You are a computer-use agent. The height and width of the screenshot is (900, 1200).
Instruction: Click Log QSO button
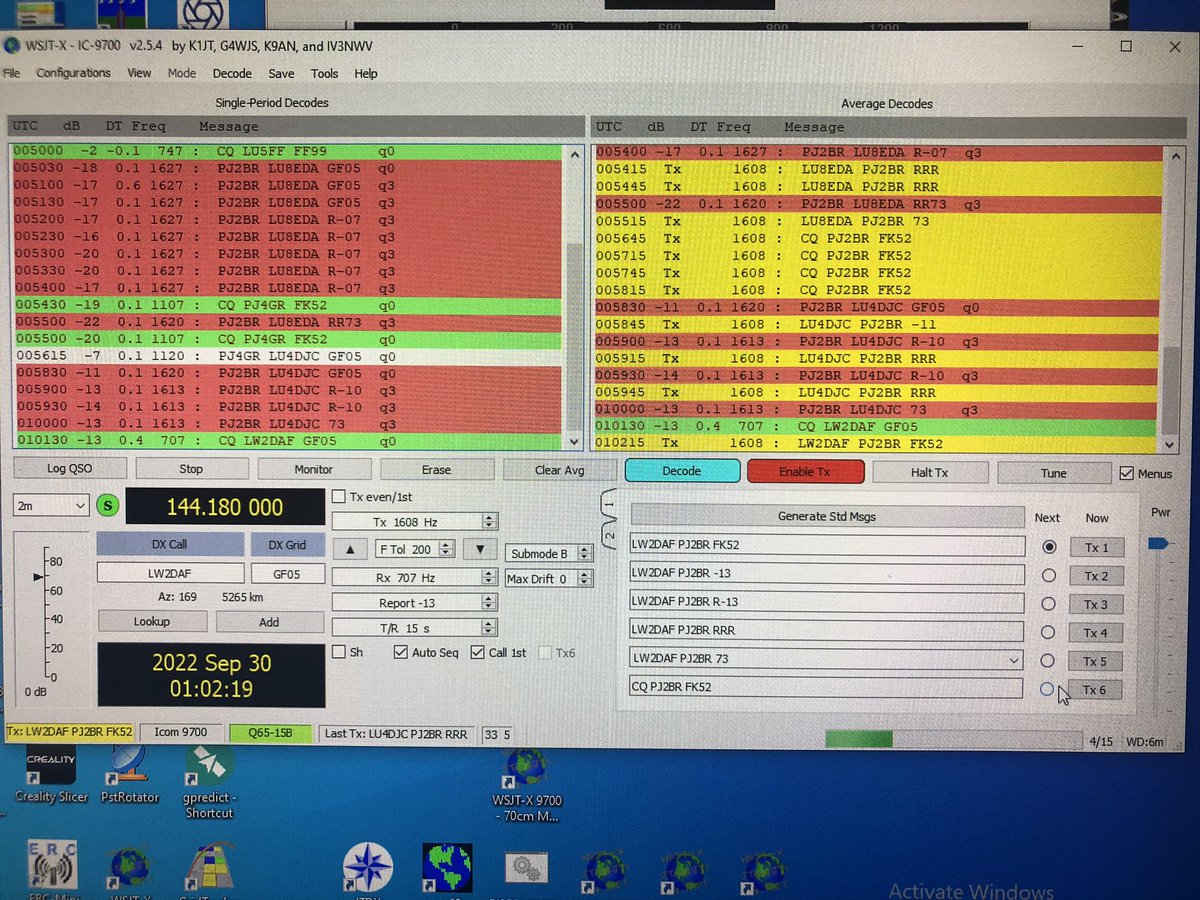click(71, 469)
